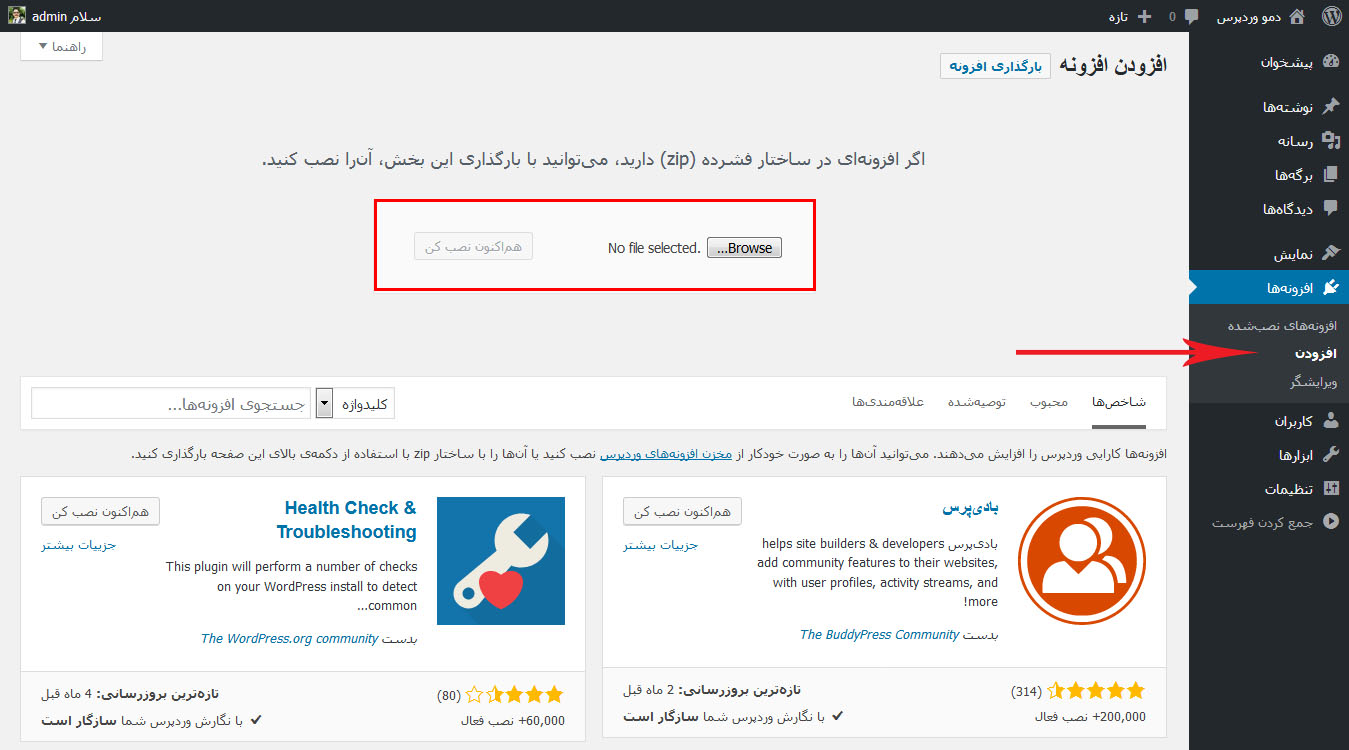Screen dimensions: 1349x750
Task: Switch to the Popular (محبوب) tab
Action: pos(1048,402)
